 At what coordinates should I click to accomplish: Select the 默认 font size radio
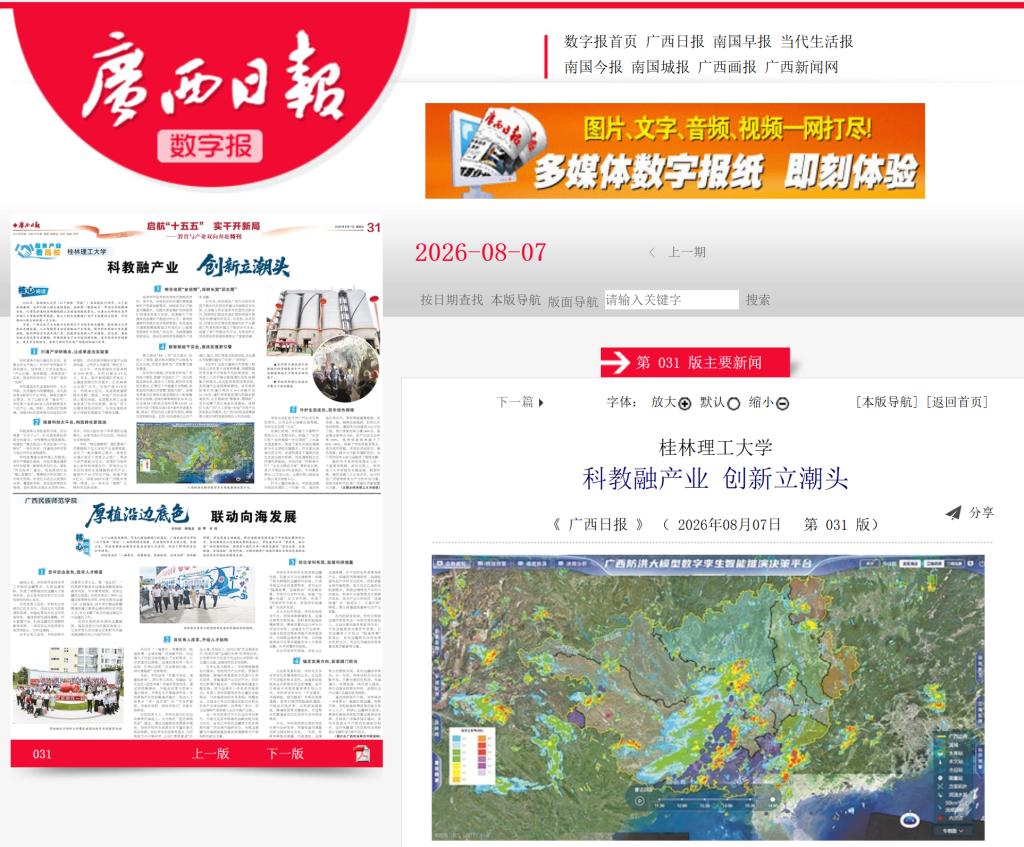coord(733,404)
